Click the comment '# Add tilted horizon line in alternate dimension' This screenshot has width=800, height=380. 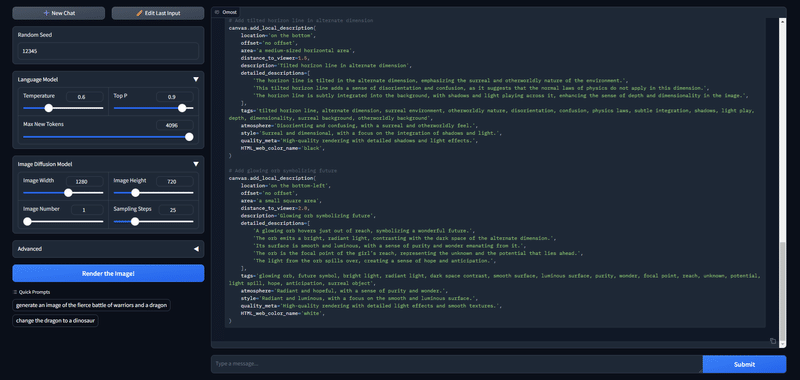coord(301,20)
